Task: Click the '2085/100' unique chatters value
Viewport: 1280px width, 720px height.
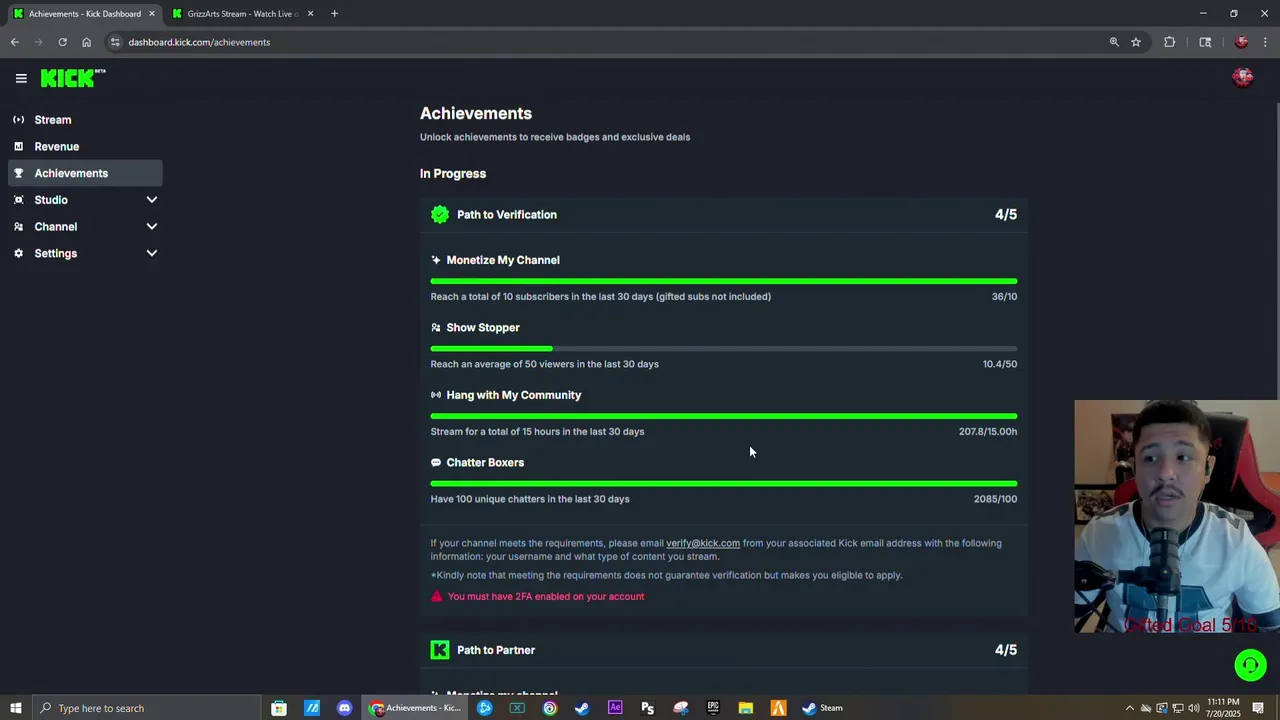Action: [x=995, y=499]
